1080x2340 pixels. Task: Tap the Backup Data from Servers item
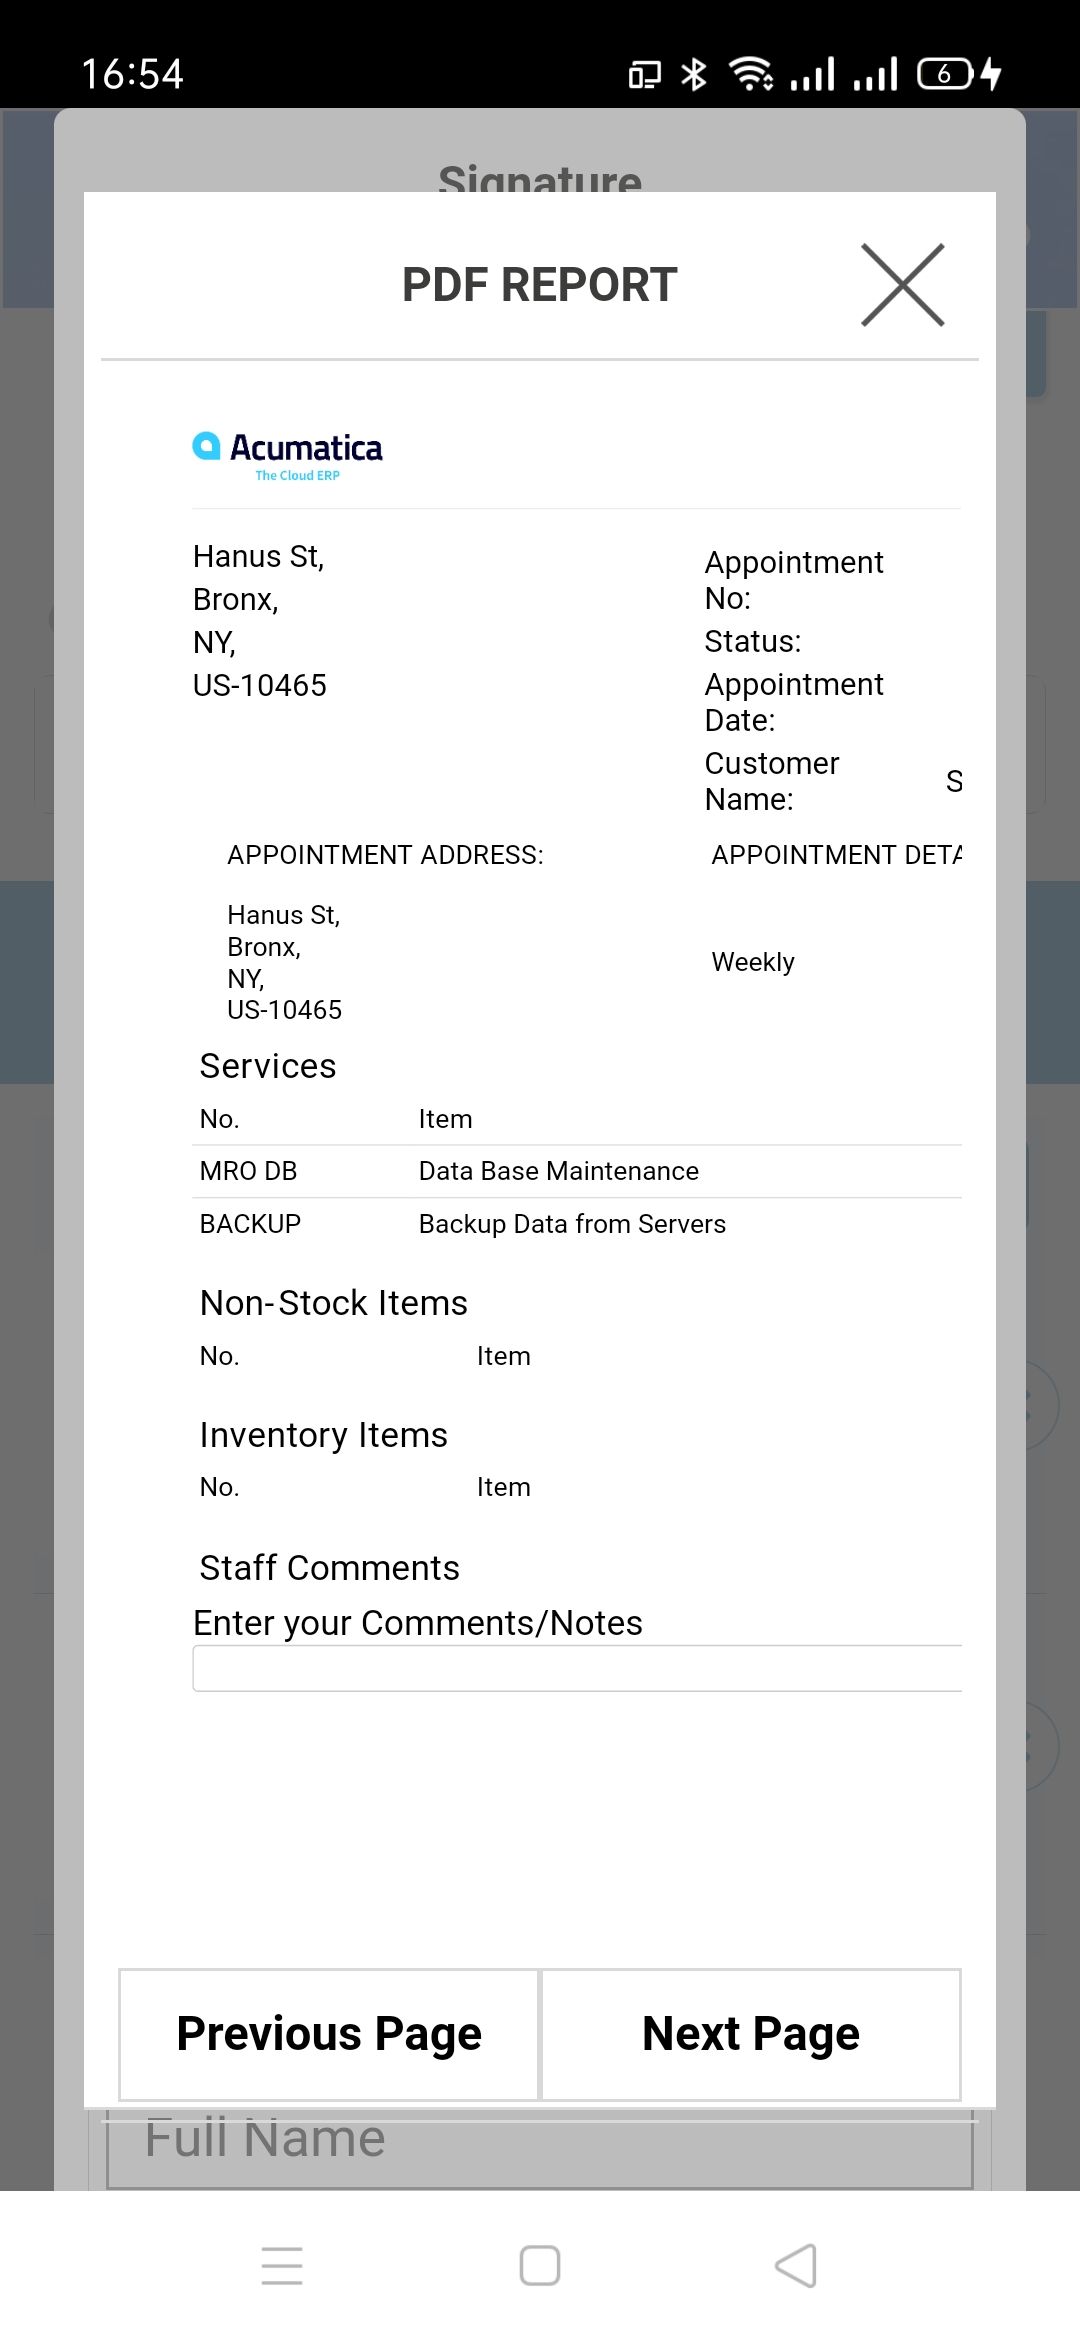pyautogui.click(x=572, y=1224)
